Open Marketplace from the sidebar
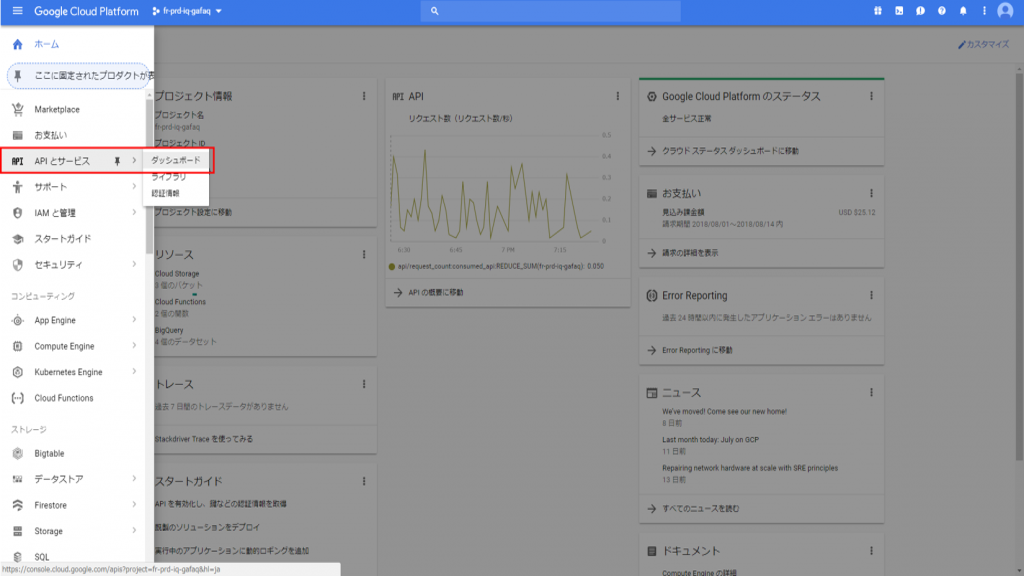 click(x=57, y=110)
